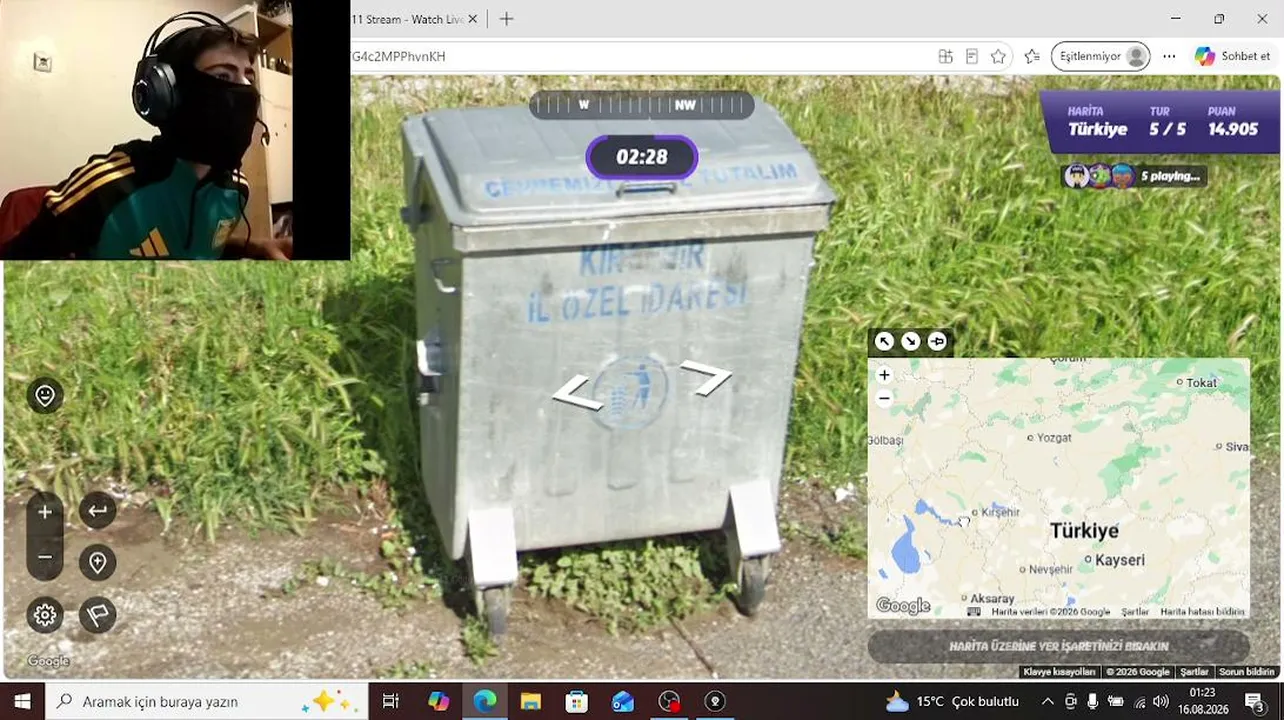Open network settings tray icon
This screenshot has height=720, width=1284.
pos(1138,702)
